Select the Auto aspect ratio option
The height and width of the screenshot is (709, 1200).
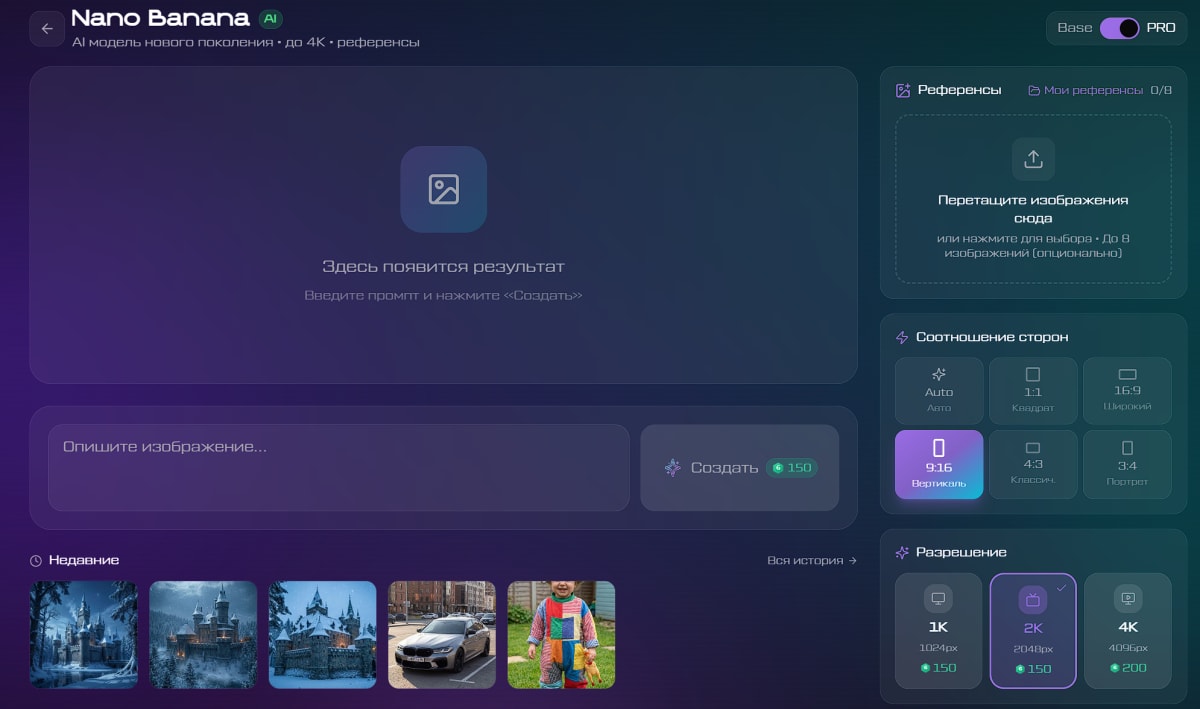click(x=938, y=390)
